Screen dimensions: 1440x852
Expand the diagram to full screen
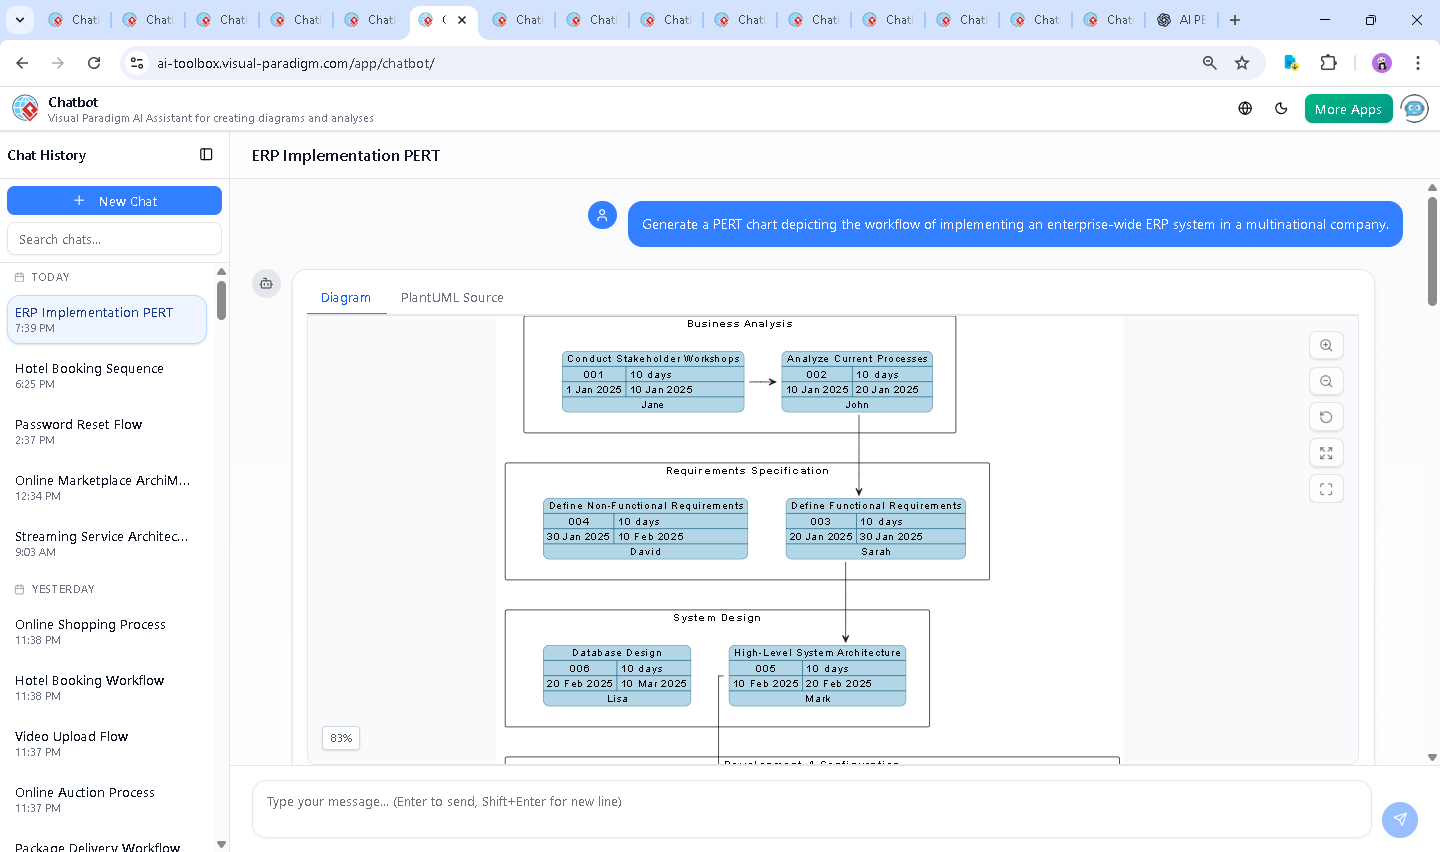(1326, 453)
